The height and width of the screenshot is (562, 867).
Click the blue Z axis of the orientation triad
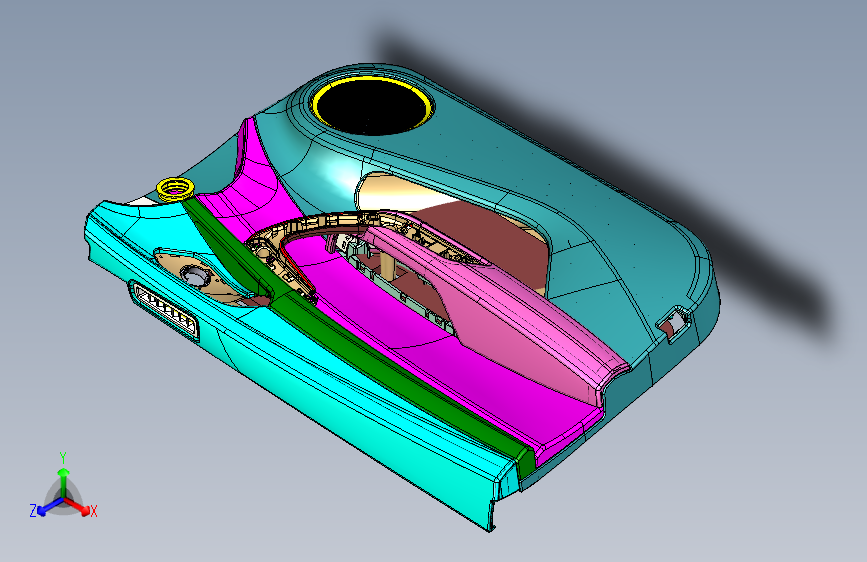(46, 506)
